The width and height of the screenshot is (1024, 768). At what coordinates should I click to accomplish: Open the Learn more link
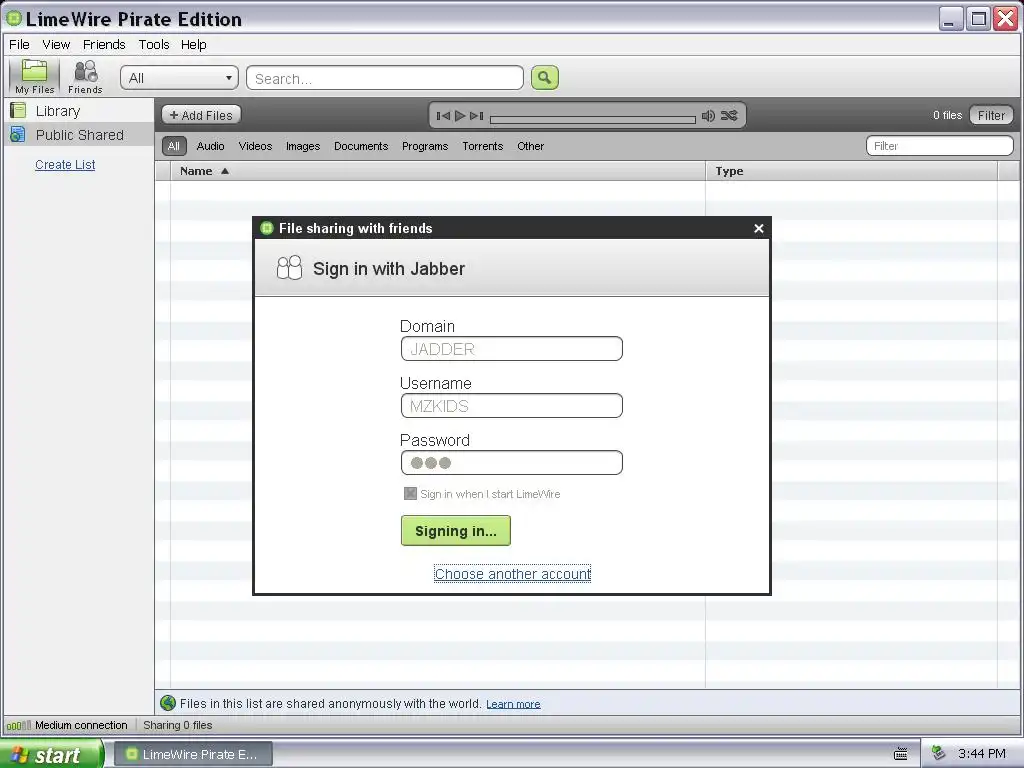(x=513, y=704)
